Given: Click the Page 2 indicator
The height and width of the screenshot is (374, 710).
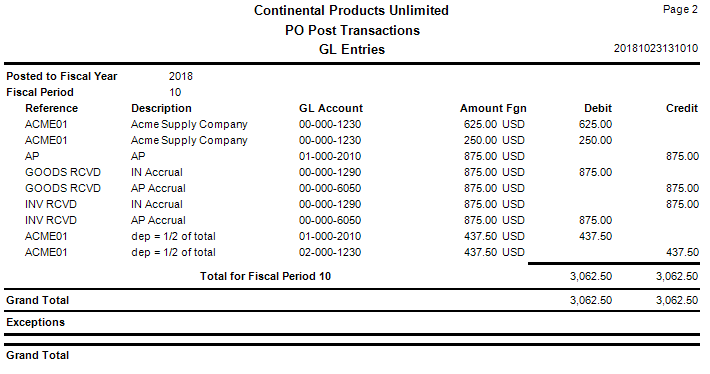Looking at the screenshot, I should click(x=680, y=10).
